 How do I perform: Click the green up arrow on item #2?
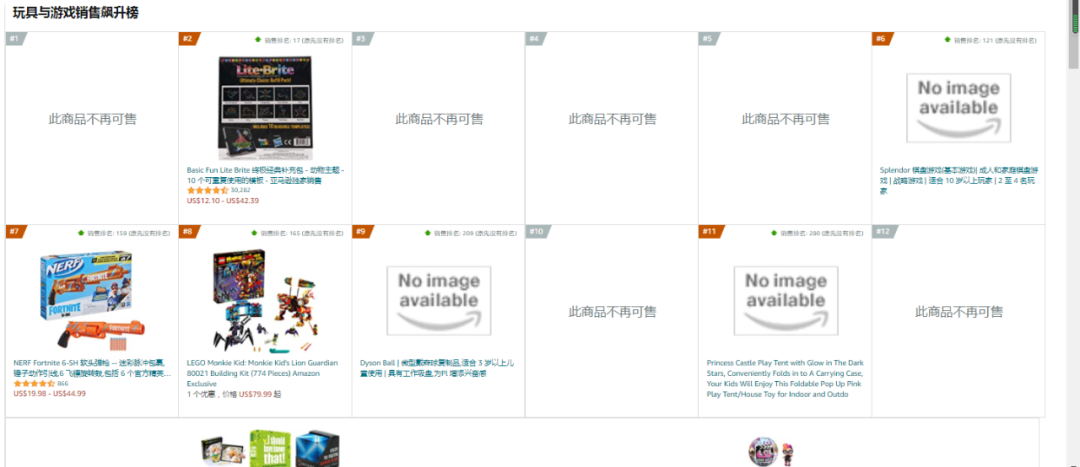tap(258, 40)
